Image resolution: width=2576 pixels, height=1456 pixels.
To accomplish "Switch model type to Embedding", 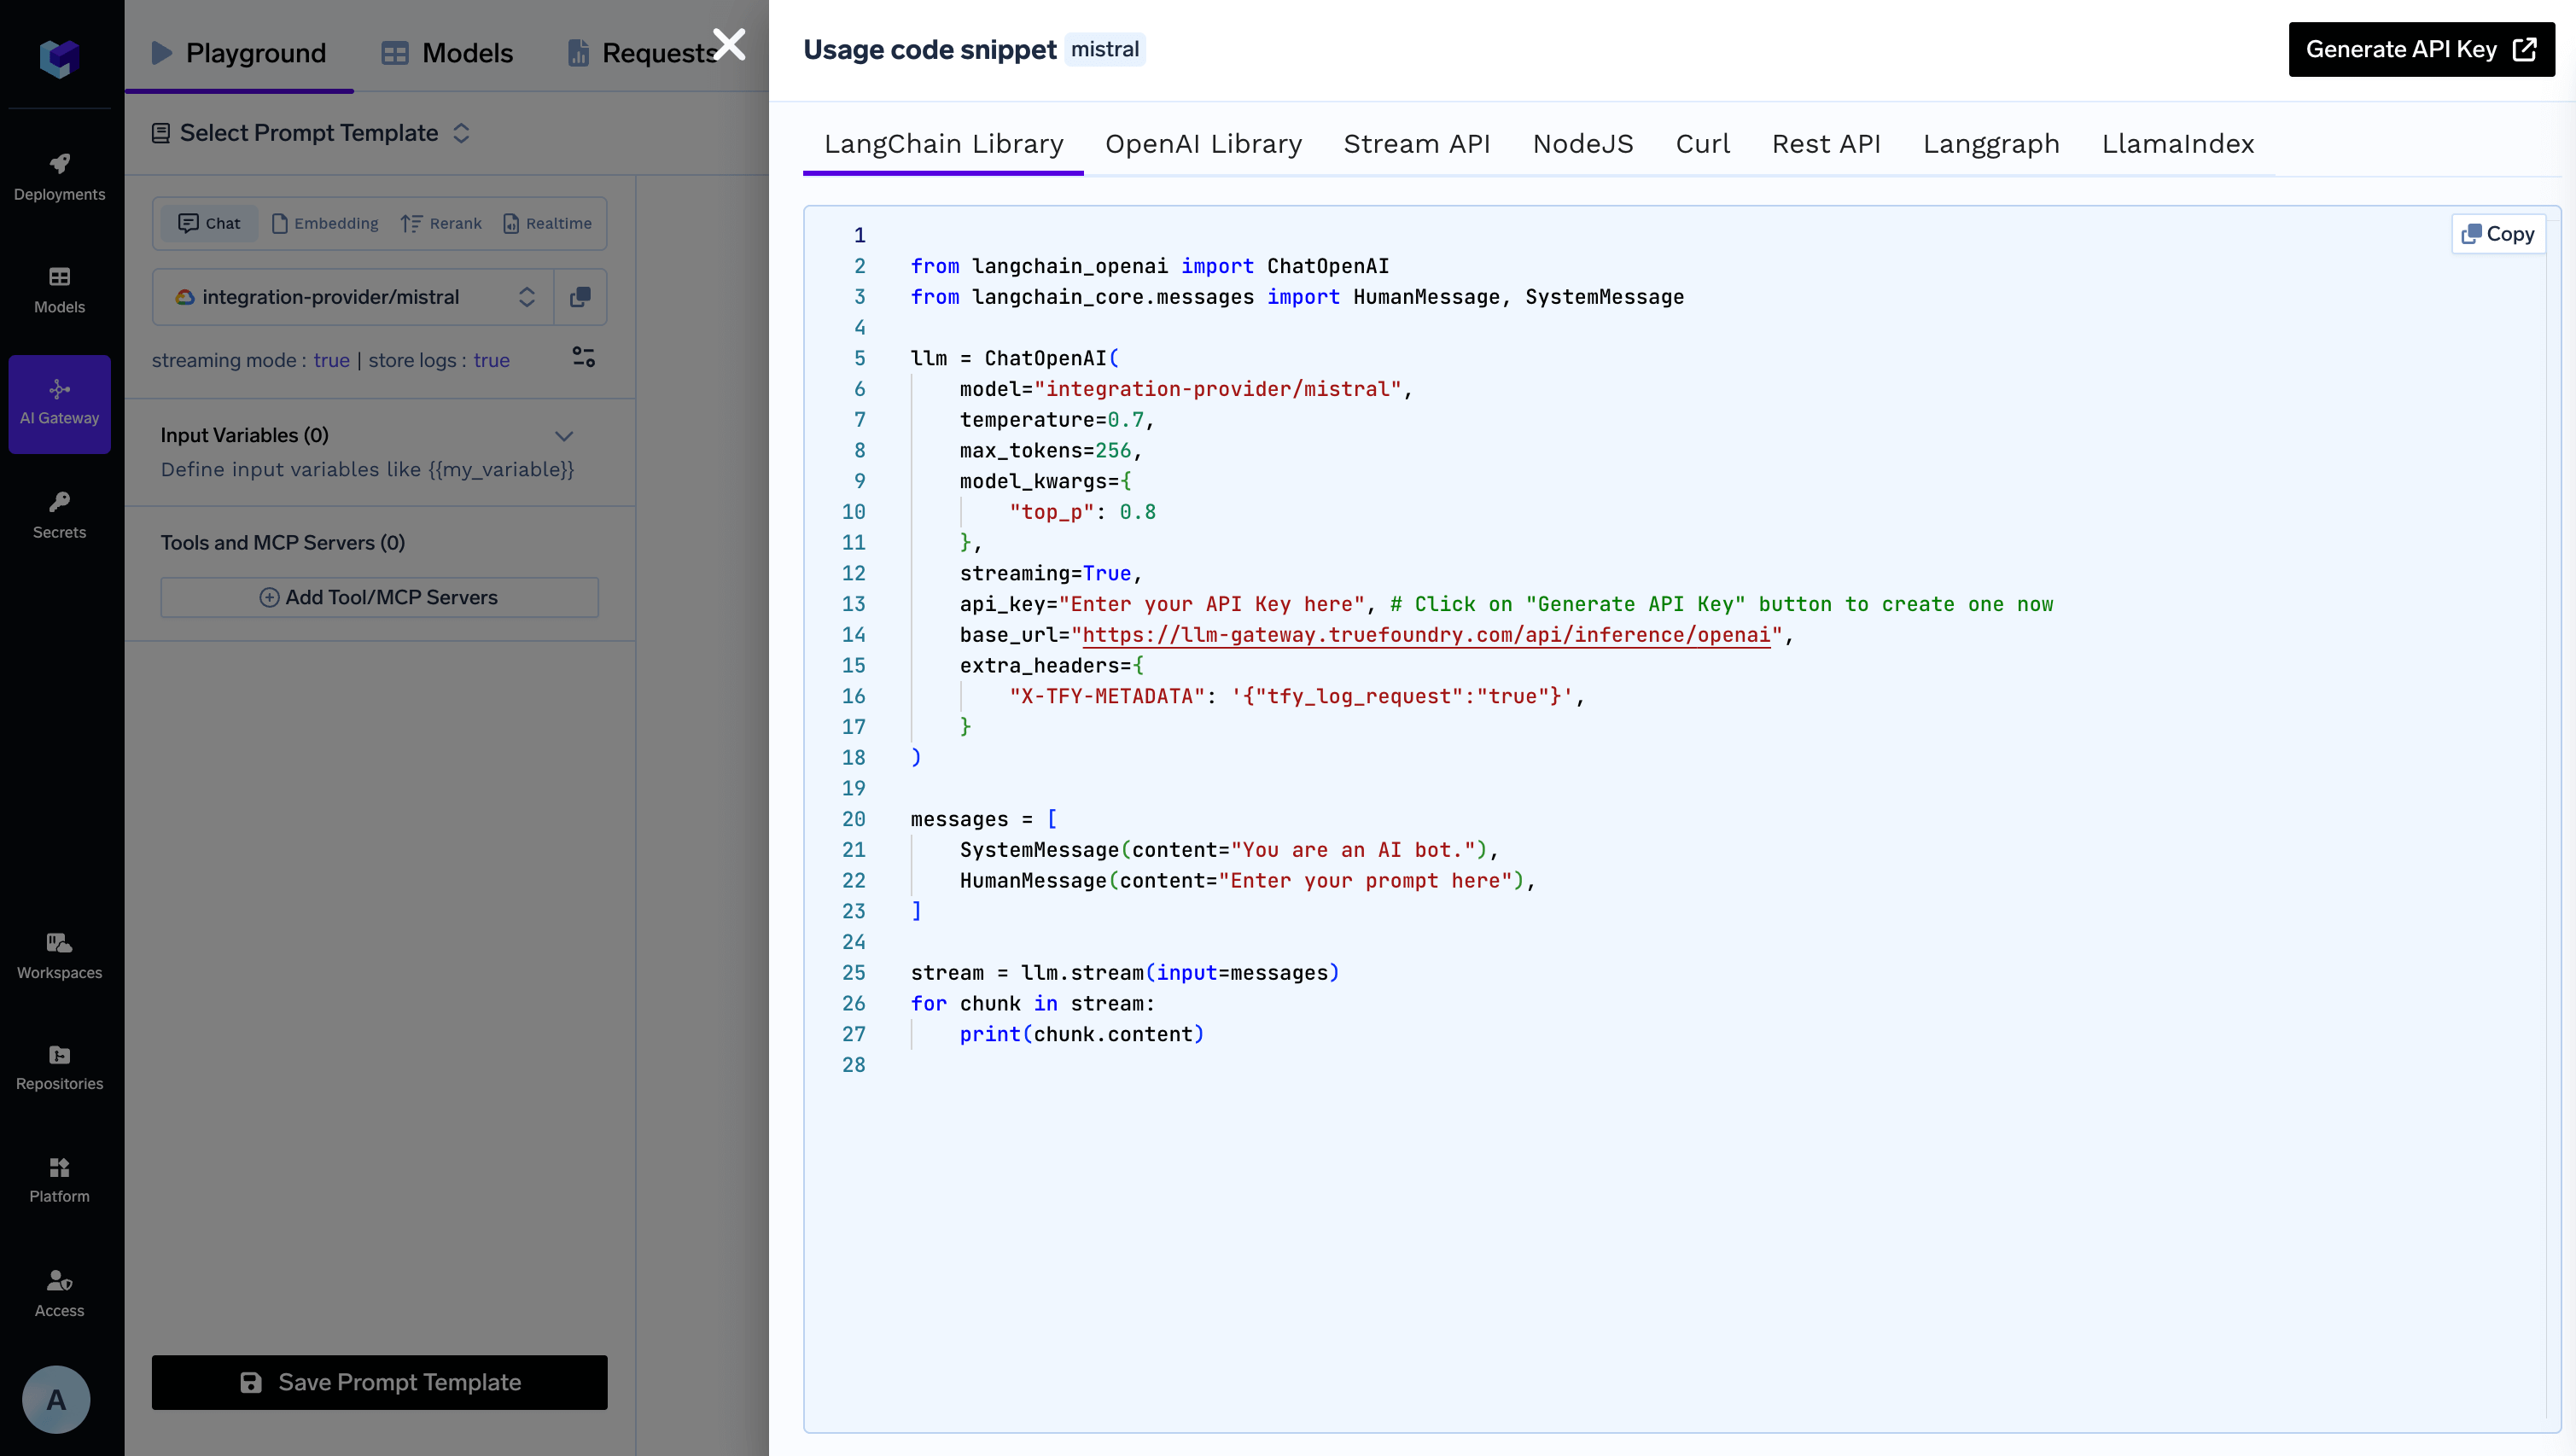I will [325, 223].
